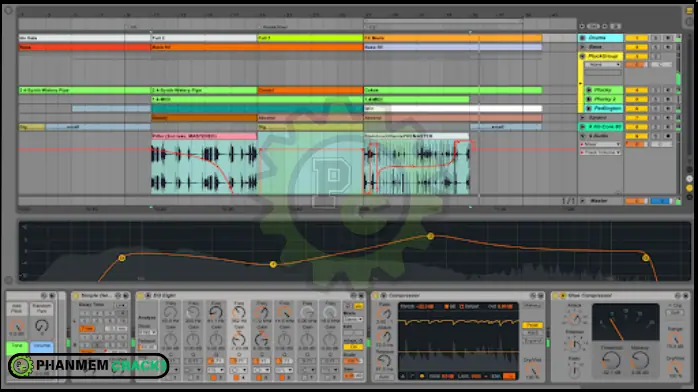Click the Compressor save preset icon

(541, 295)
